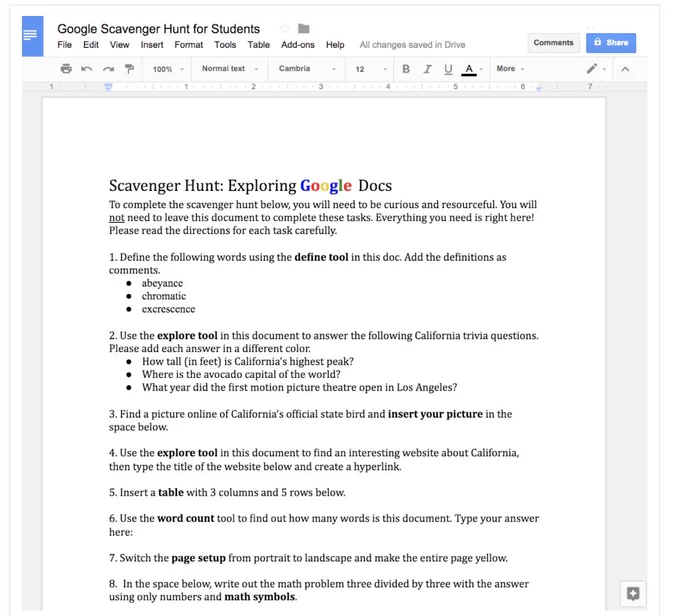Open the Help menu
The width and height of the screenshot is (680, 616).
(x=335, y=45)
